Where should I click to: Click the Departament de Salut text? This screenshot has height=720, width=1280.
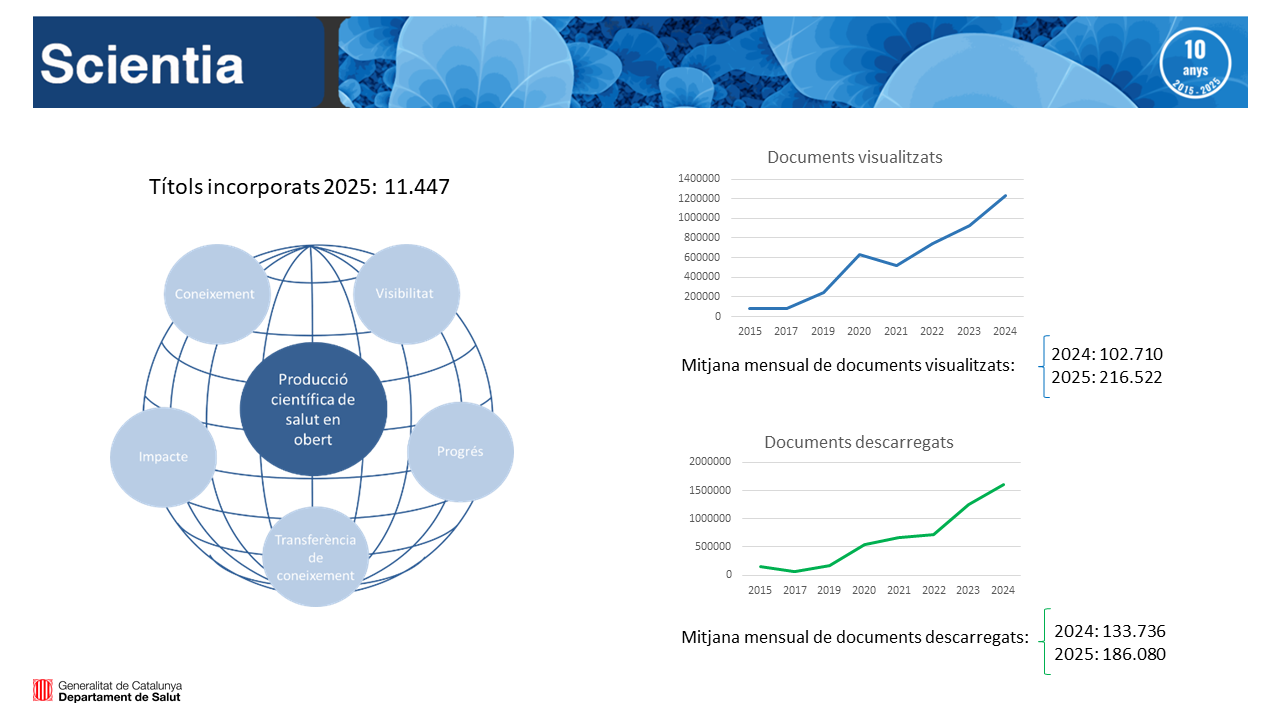[120, 697]
